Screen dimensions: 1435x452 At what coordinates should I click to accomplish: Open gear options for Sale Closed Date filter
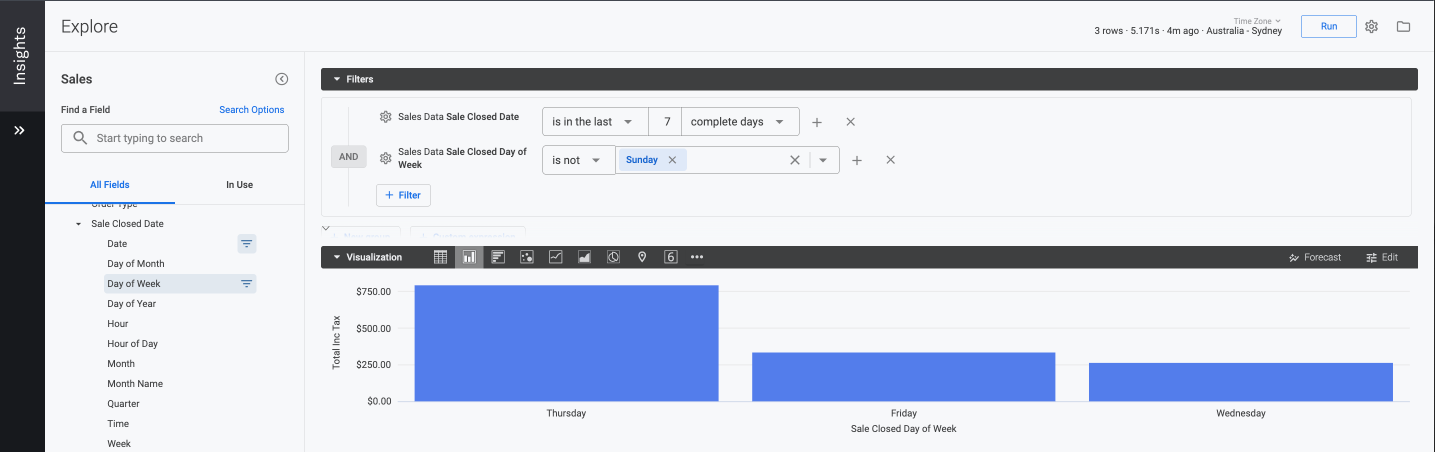pyautogui.click(x=385, y=117)
